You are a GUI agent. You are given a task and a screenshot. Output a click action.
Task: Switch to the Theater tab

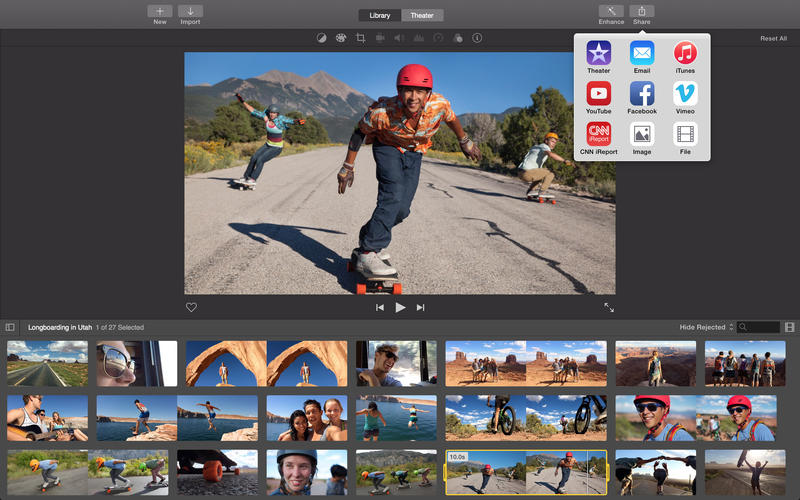click(421, 15)
